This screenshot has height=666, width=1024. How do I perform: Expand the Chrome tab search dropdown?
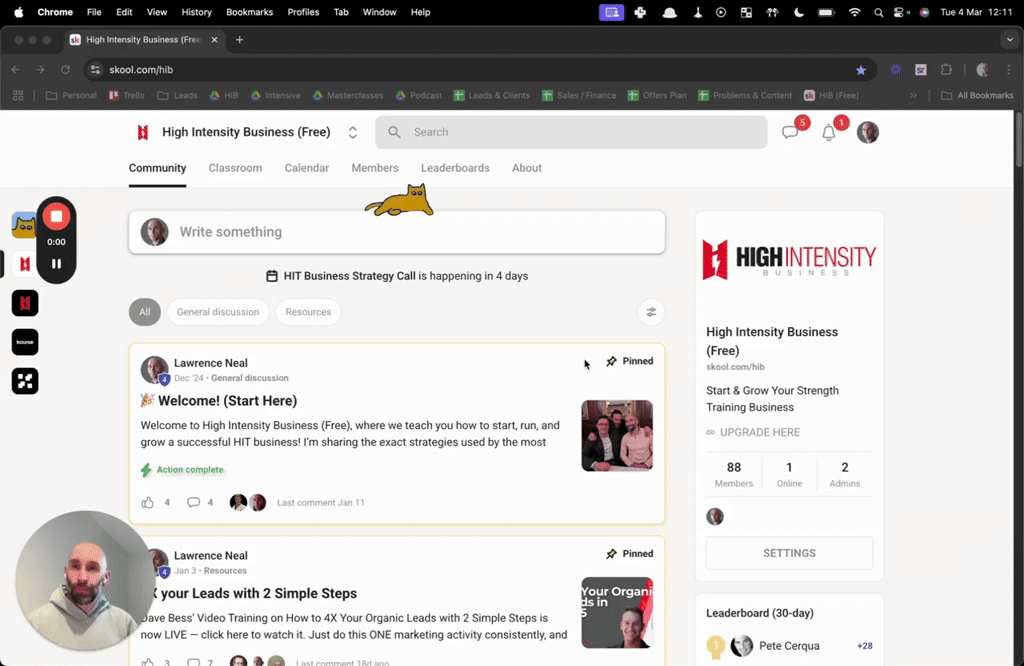click(x=1010, y=40)
